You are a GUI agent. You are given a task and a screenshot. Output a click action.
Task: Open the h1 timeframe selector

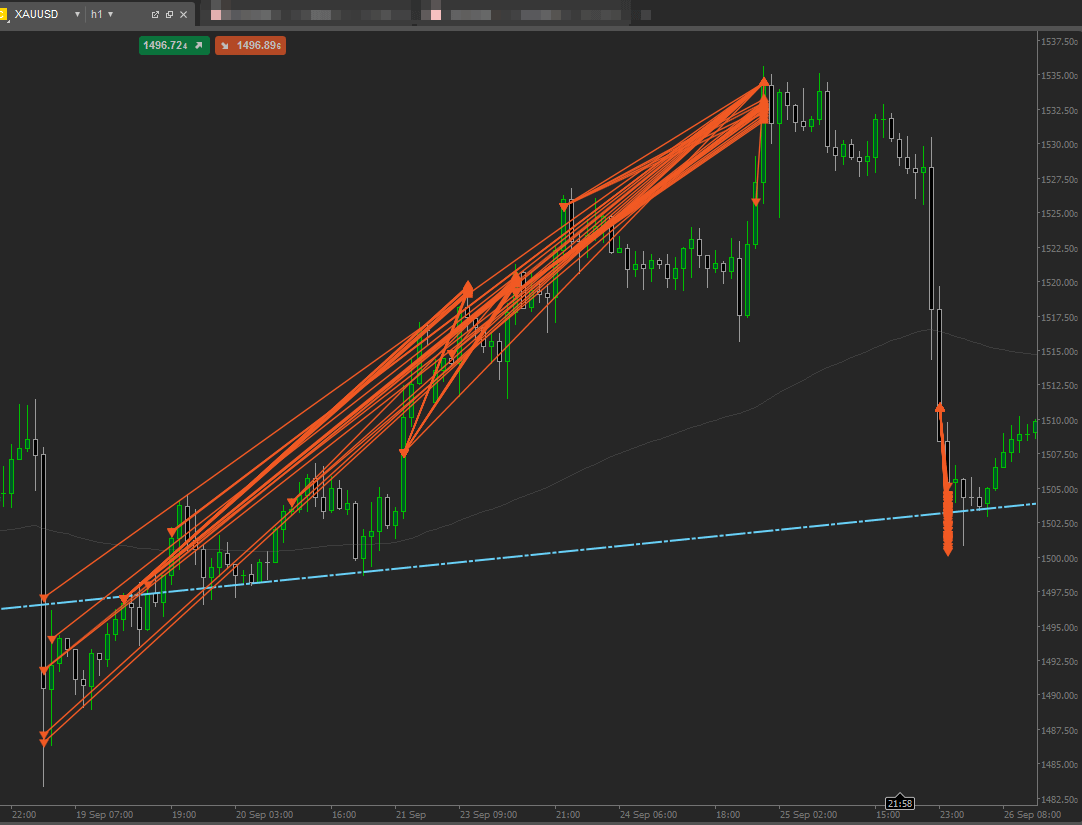point(102,14)
